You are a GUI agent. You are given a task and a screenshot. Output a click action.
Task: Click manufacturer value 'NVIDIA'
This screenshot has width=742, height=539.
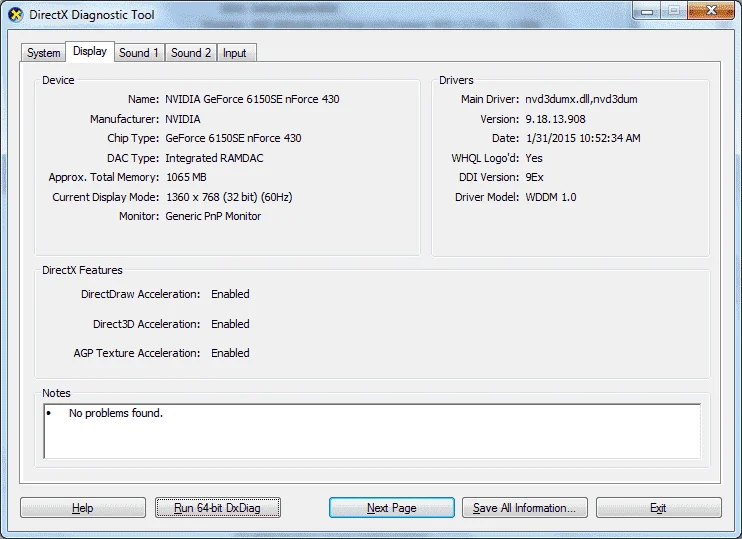click(x=183, y=119)
